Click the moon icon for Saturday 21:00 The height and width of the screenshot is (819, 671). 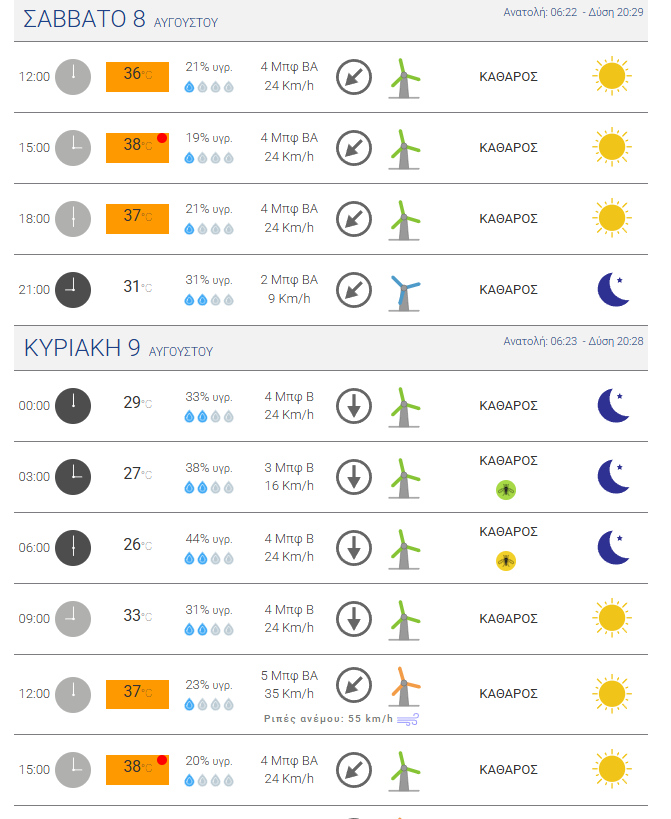[614, 289]
